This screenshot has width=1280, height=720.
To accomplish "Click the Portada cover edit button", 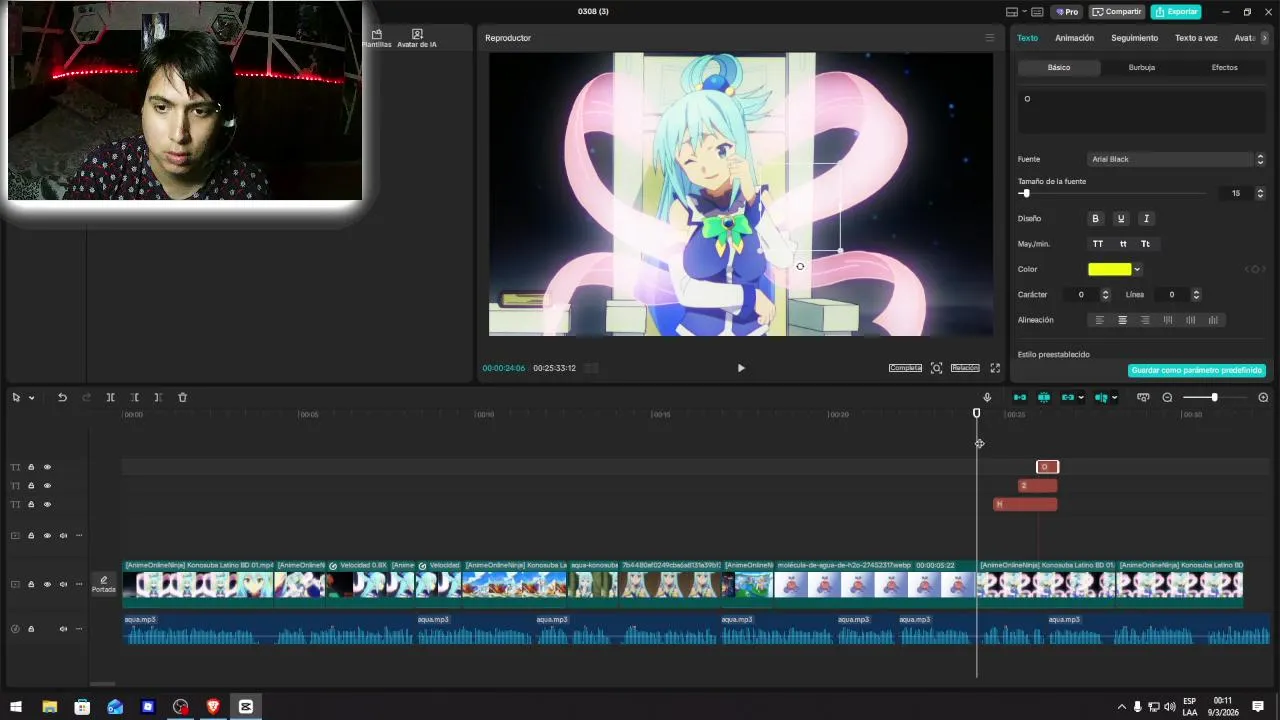I will [104, 584].
